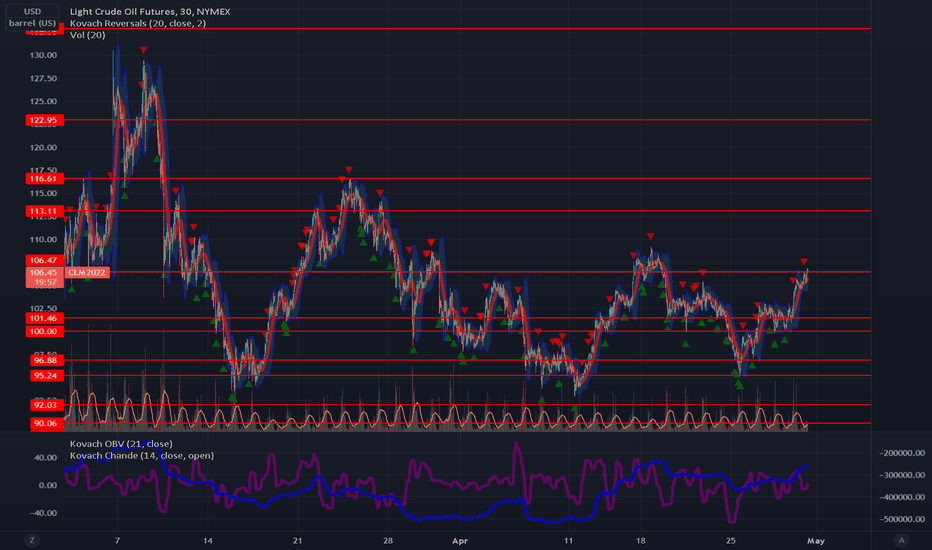Click the 122.95 horizontal line price label
The image size is (932, 550).
44,120
